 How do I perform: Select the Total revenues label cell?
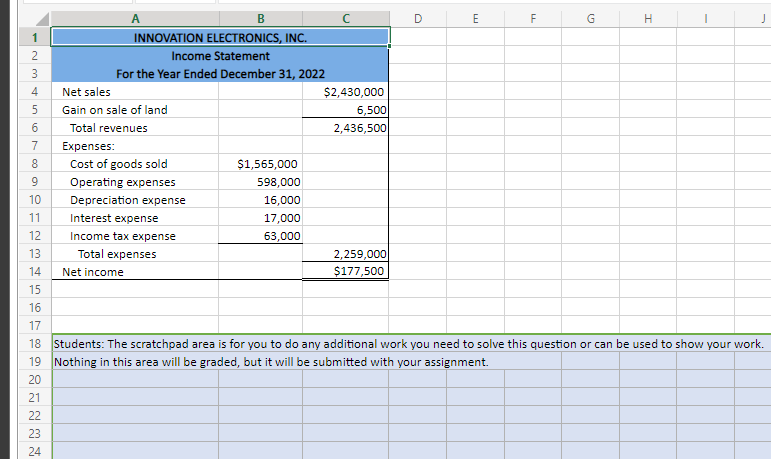point(135,128)
